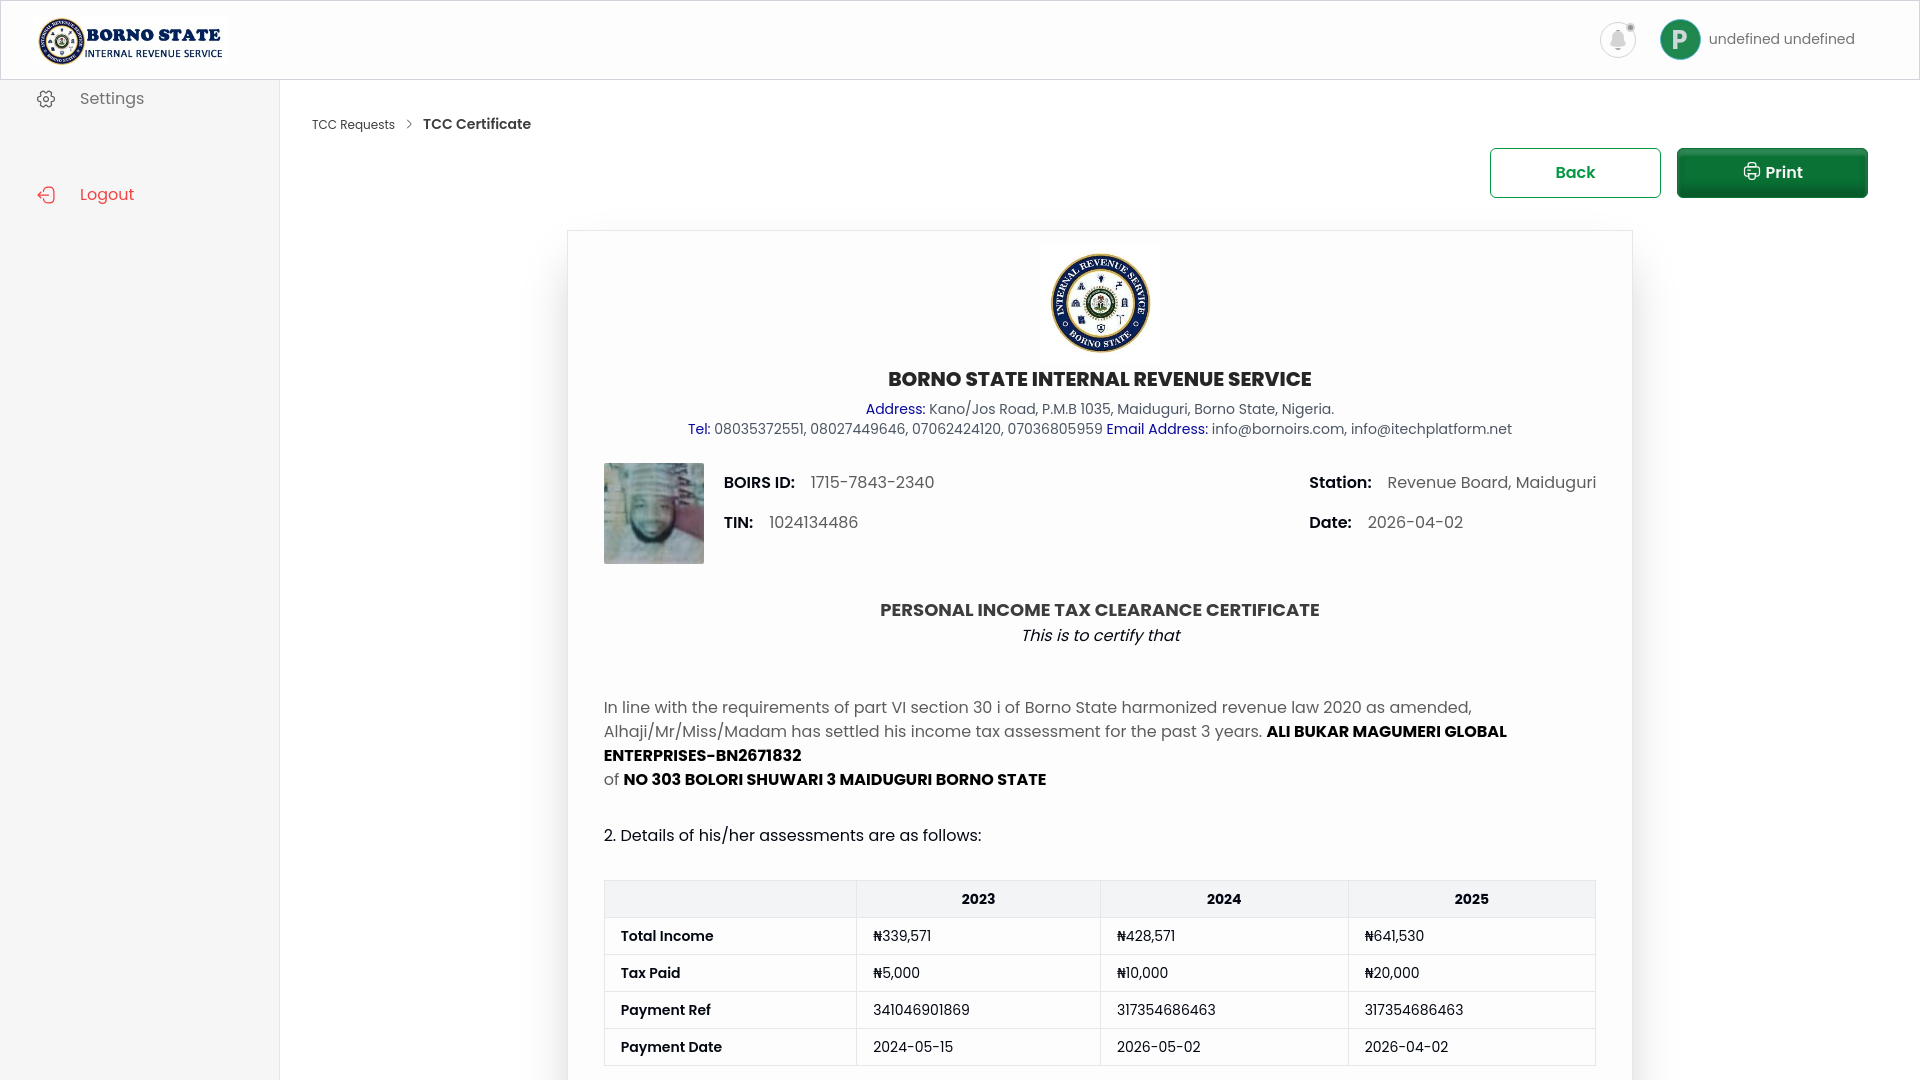The width and height of the screenshot is (1920, 1080).
Task: Click the red Logout arrow icon
Action: pyautogui.click(x=46, y=195)
